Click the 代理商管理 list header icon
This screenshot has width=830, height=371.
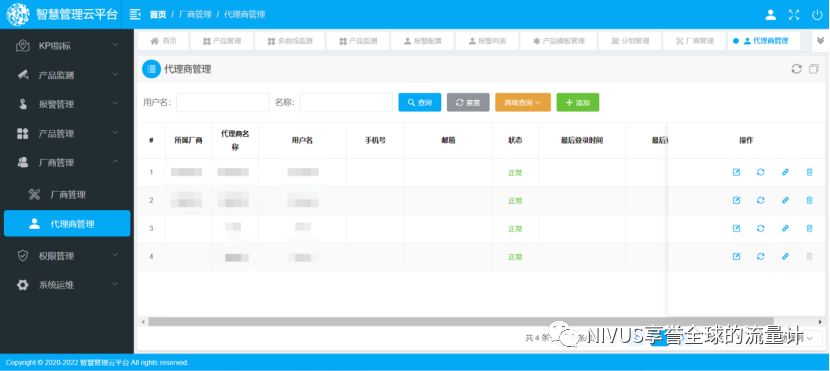coord(151,69)
